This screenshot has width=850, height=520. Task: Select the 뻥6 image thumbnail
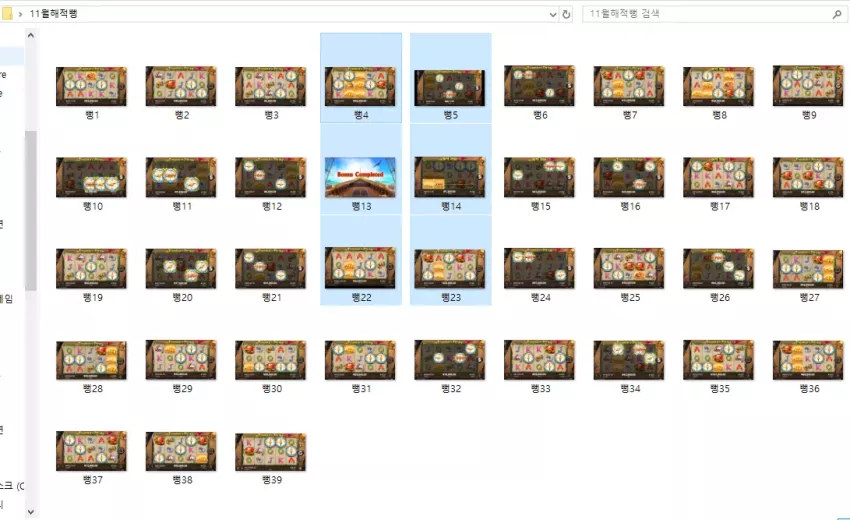(539, 86)
